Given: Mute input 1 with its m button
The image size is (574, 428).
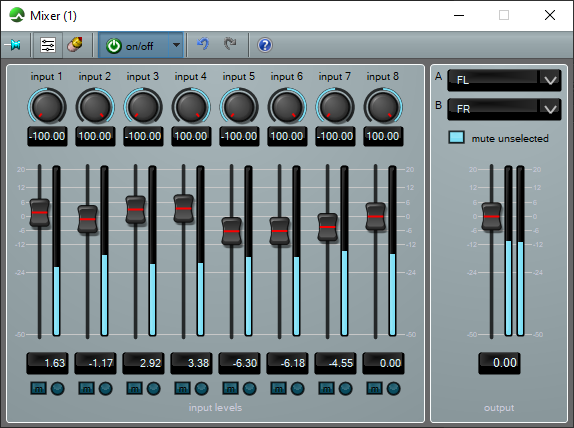Looking at the screenshot, I should click(38, 388).
